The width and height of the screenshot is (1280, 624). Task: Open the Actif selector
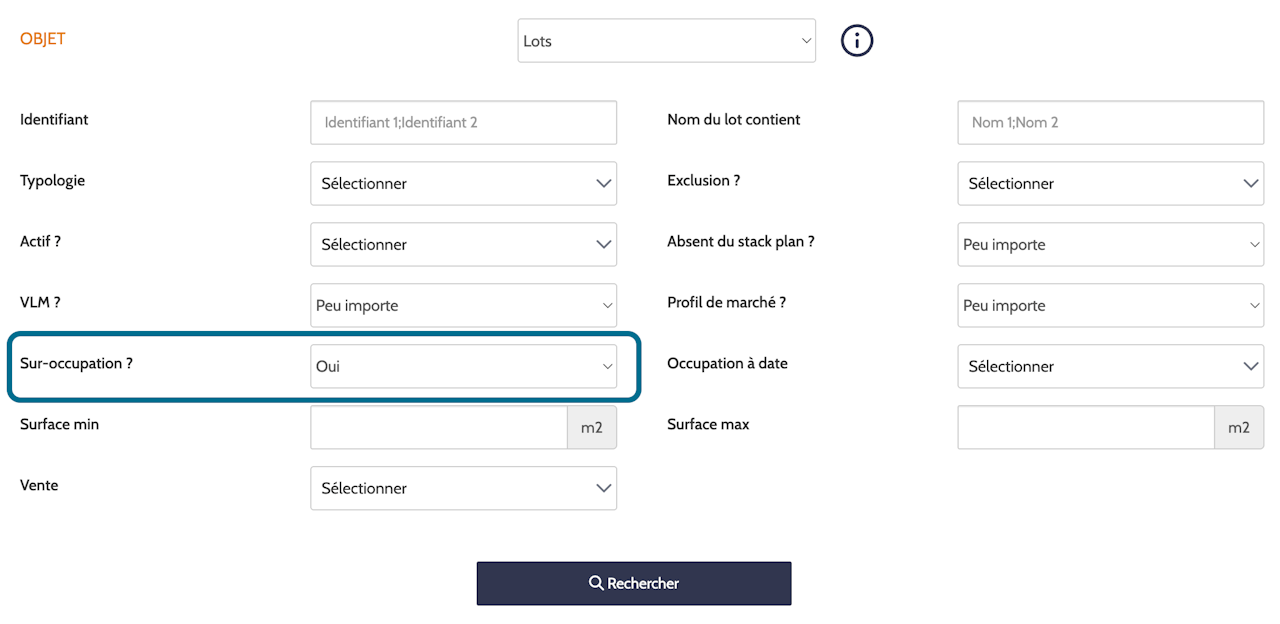point(463,244)
